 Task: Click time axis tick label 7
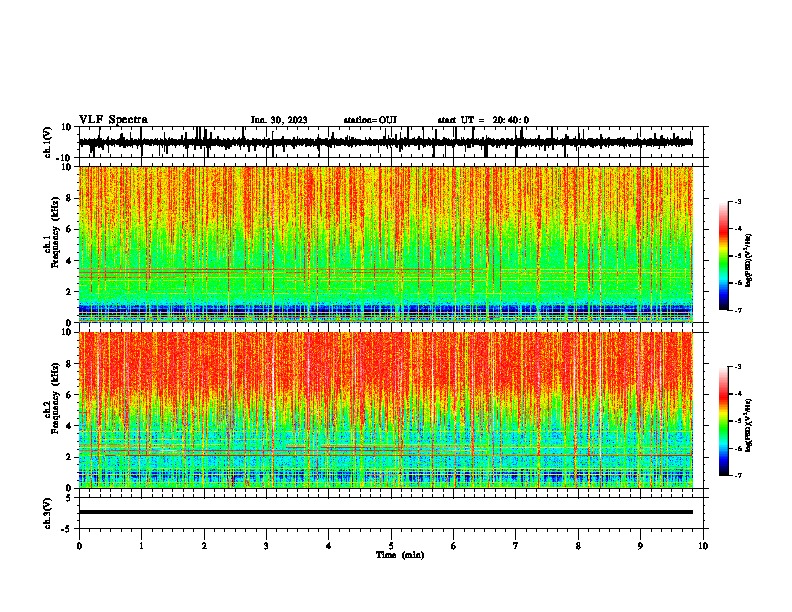point(516,546)
